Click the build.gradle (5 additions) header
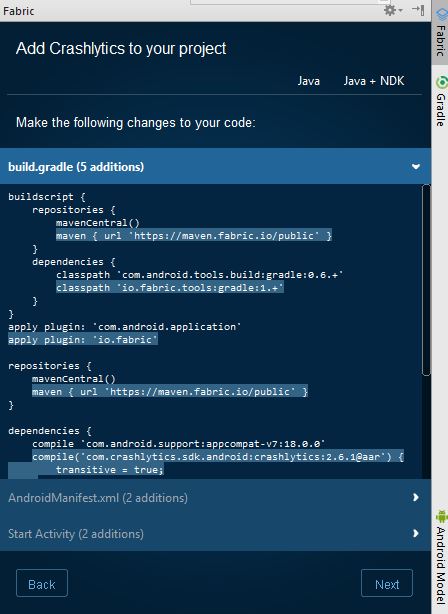Image resolution: width=448 pixels, height=614 pixels. click(x=215, y=166)
